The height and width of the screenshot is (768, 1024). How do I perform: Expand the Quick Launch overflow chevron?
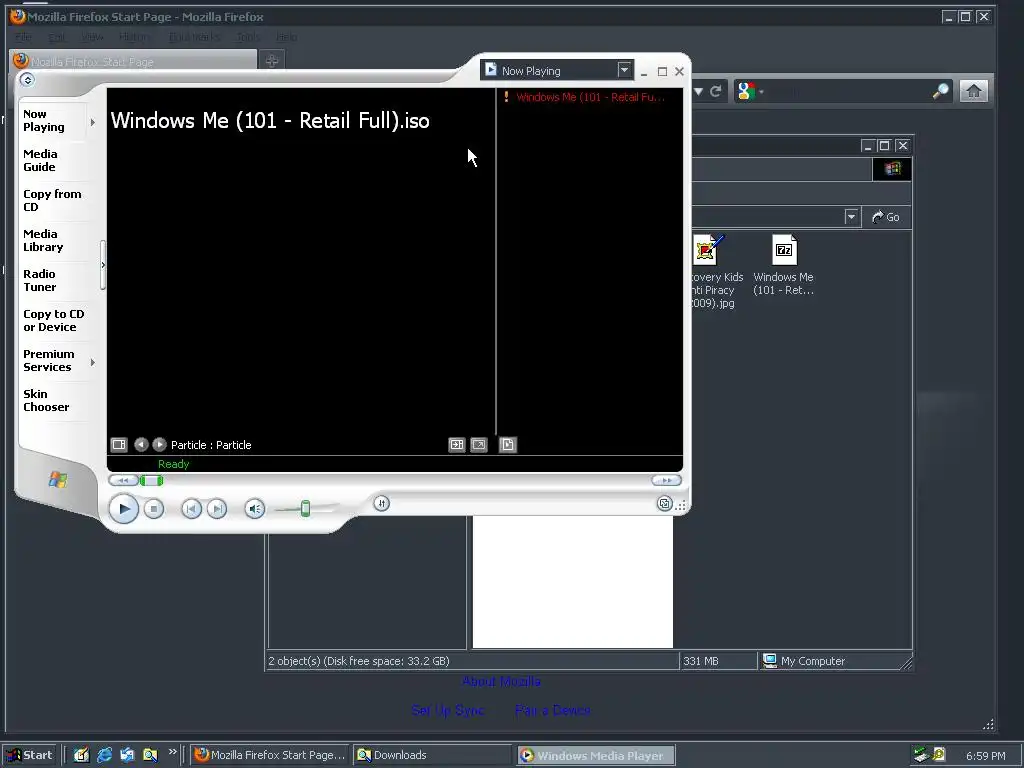click(172, 752)
